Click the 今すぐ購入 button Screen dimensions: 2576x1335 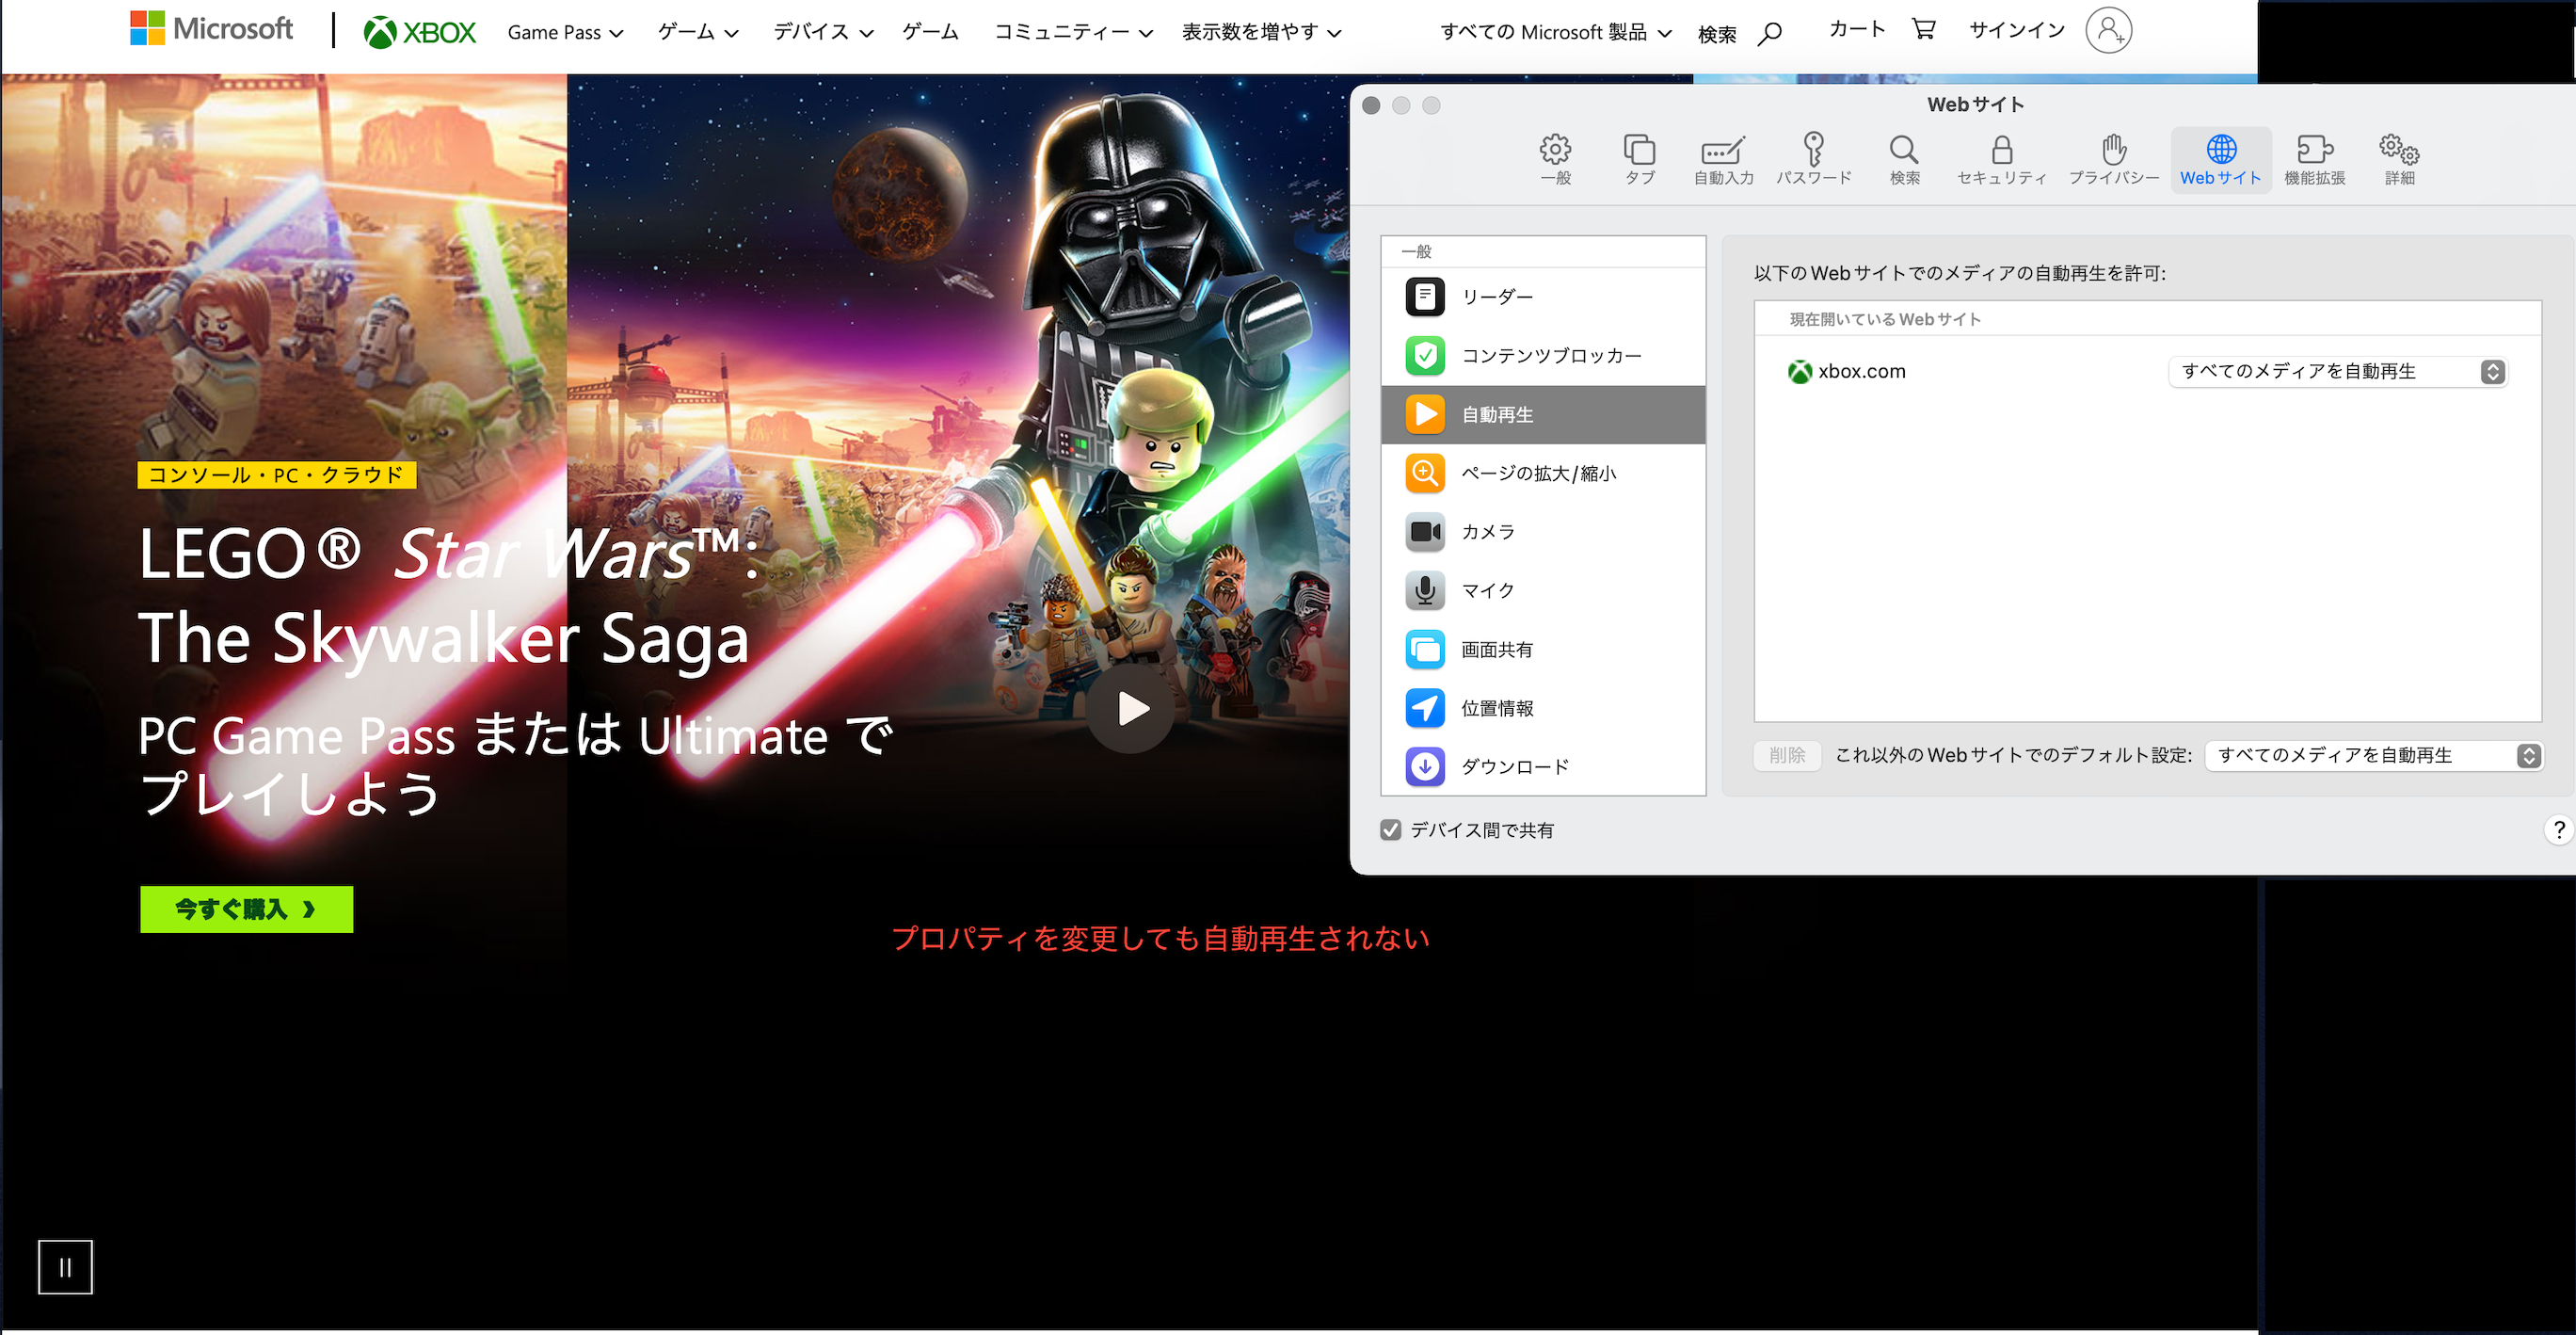click(x=246, y=909)
